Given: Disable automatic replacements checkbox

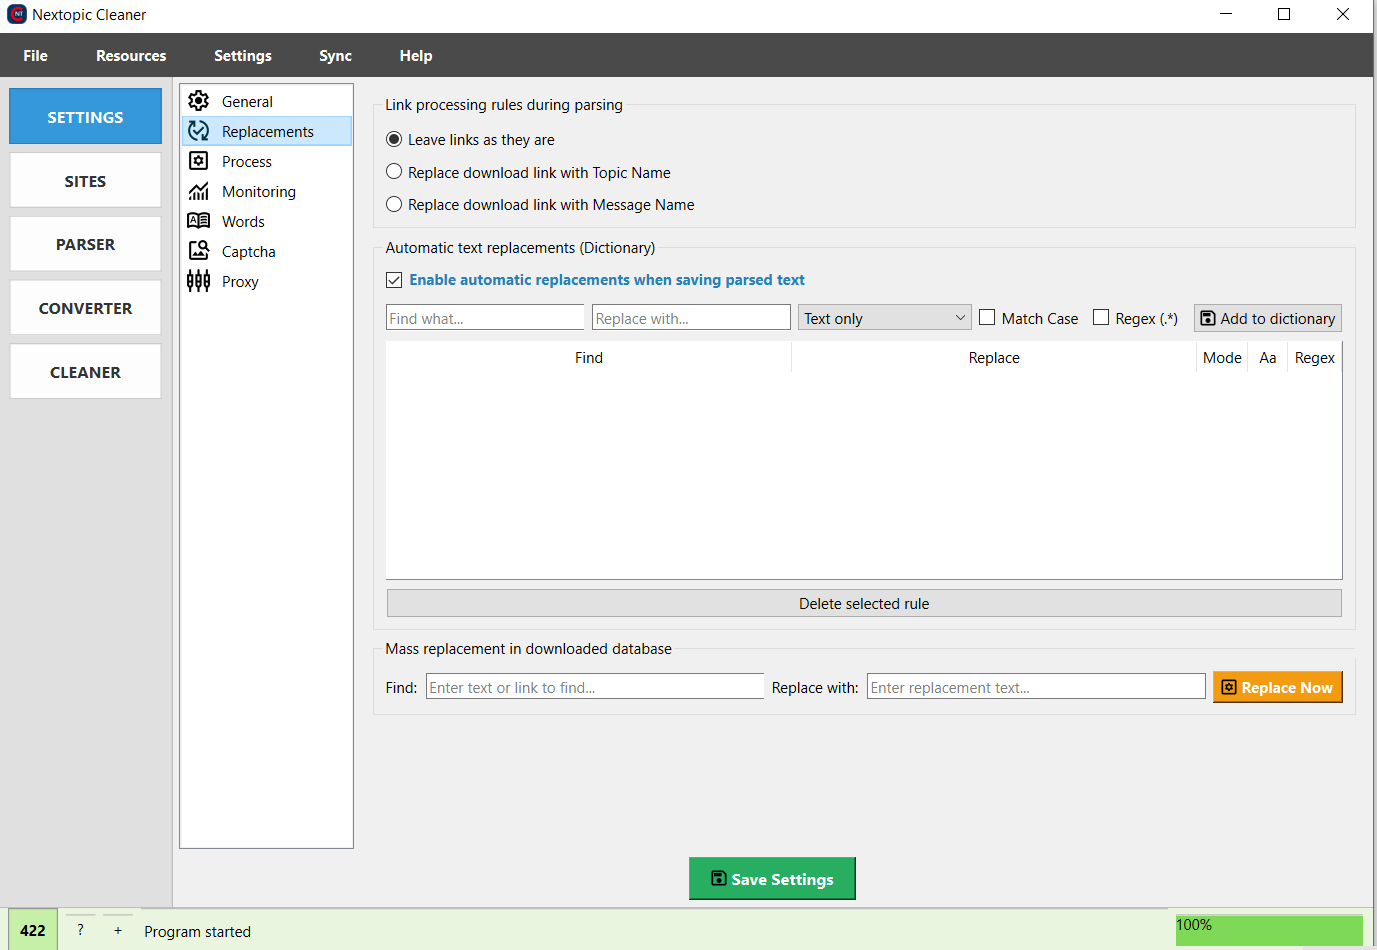Looking at the screenshot, I should [394, 280].
